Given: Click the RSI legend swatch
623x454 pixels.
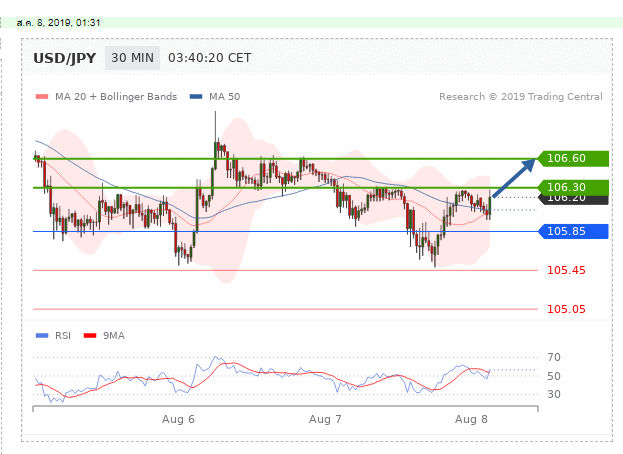Looking at the screenshot, I should (x=42, y=336).
